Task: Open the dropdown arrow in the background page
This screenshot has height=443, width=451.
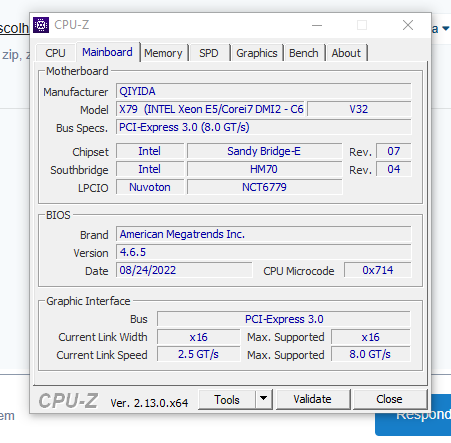Action: coord(446,29)
